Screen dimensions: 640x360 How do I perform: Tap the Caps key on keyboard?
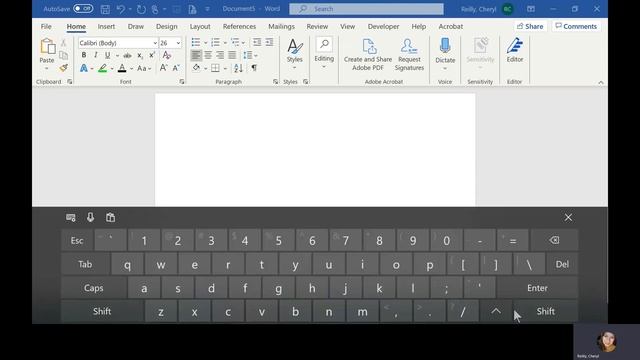click(93, 288)
